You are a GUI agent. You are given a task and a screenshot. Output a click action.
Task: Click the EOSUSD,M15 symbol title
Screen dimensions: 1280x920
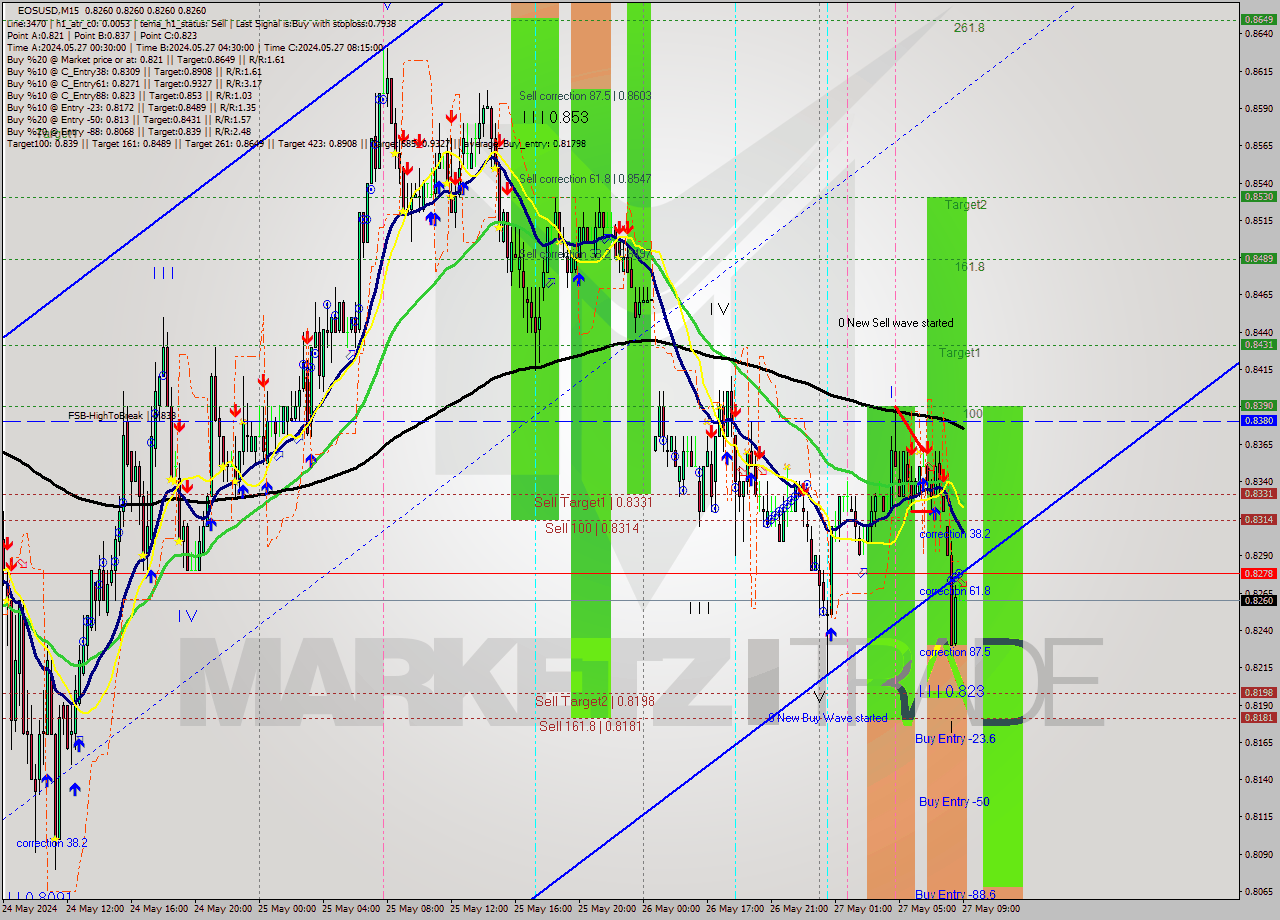click(50, 10)
